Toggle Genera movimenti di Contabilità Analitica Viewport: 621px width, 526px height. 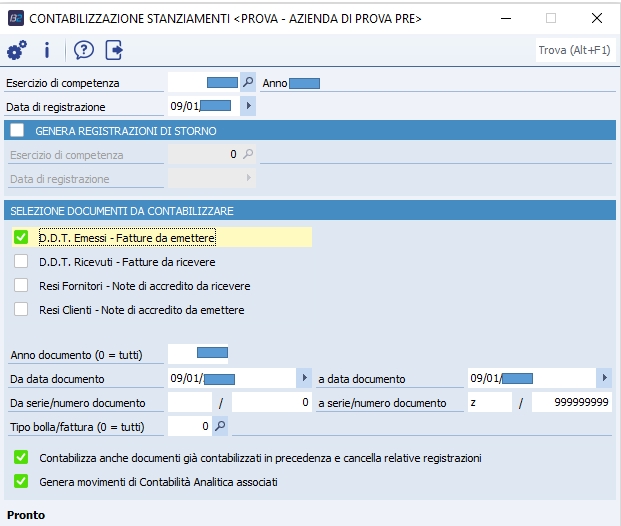pos(21,481)
